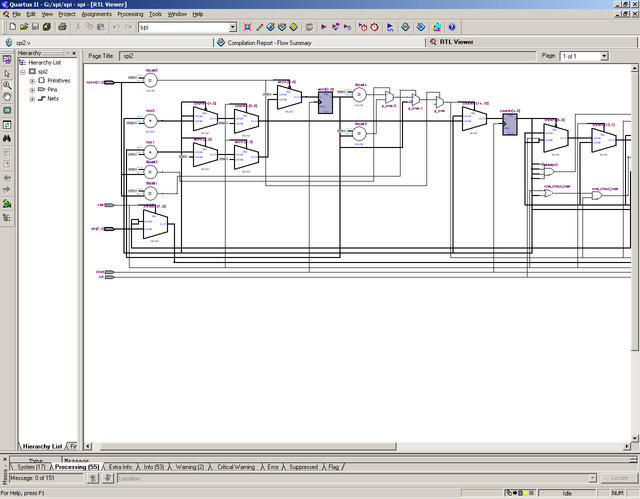Image resolution: width=640 pixels, height=499 pixels.
Task: Click the Back arrow in left toolbar
Action: pyautogui.click(x=7, y=177)
